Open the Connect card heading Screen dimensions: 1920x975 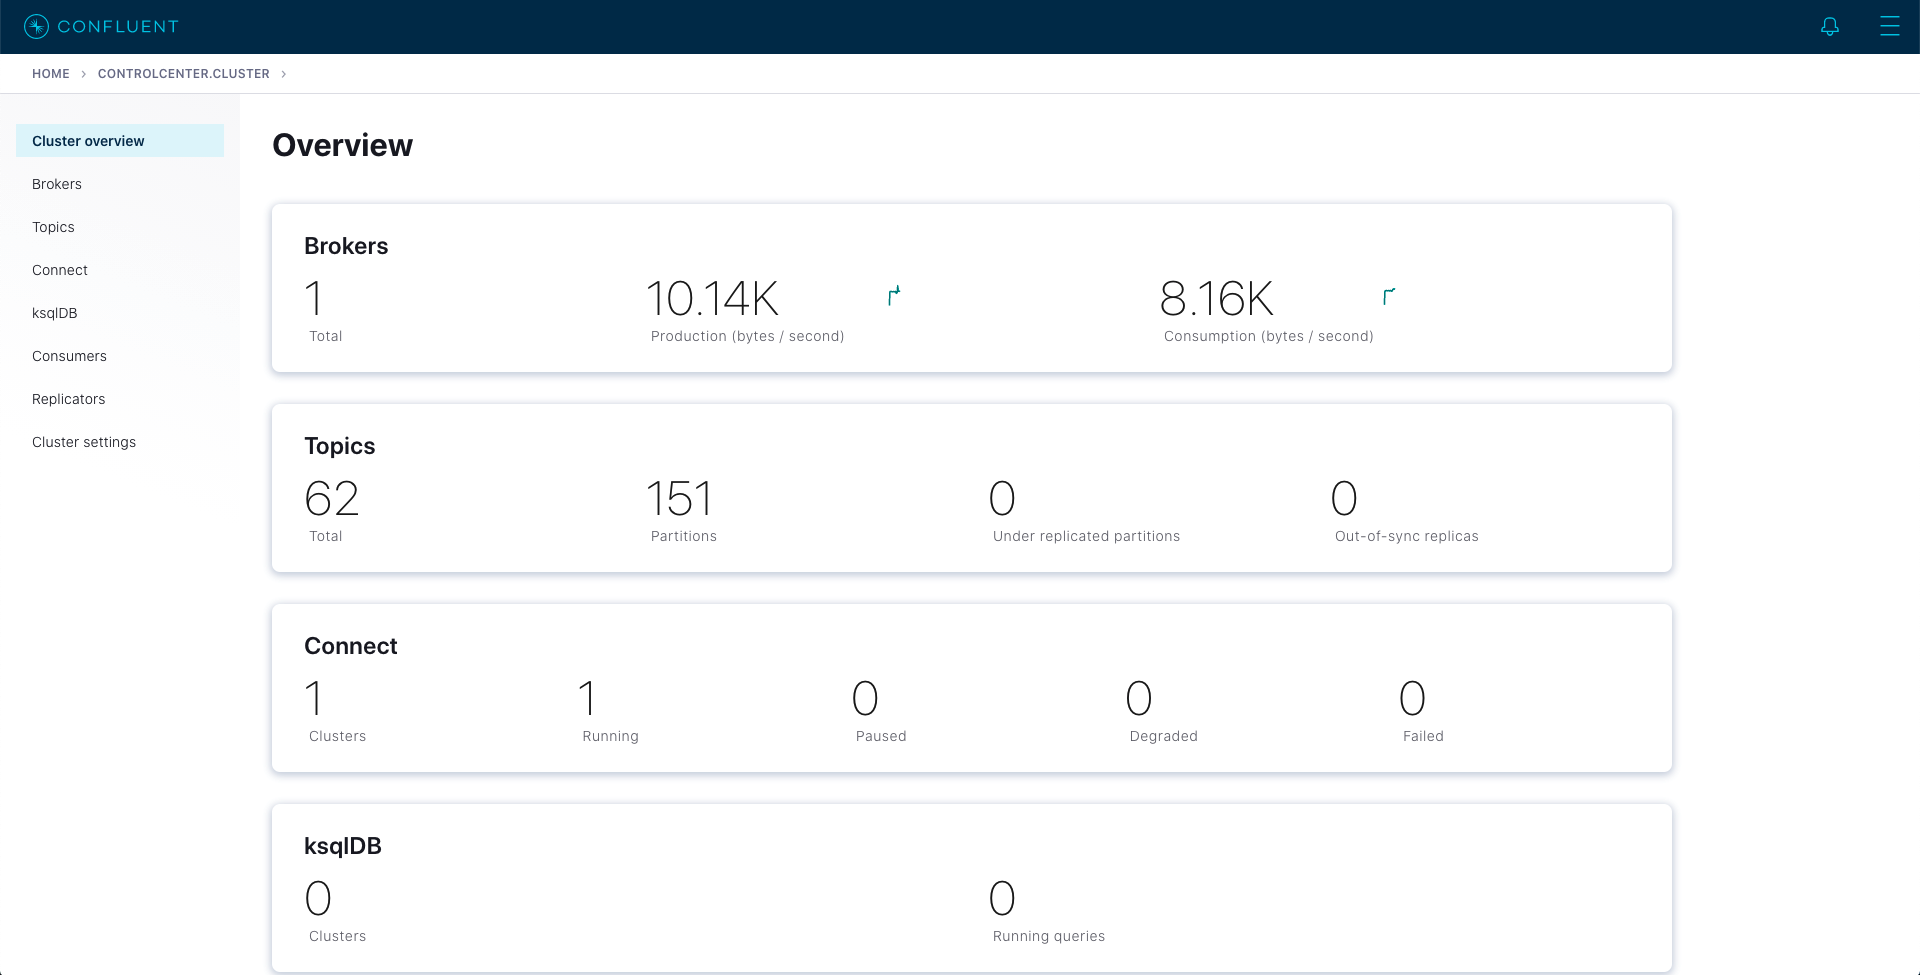coord(351,646)
